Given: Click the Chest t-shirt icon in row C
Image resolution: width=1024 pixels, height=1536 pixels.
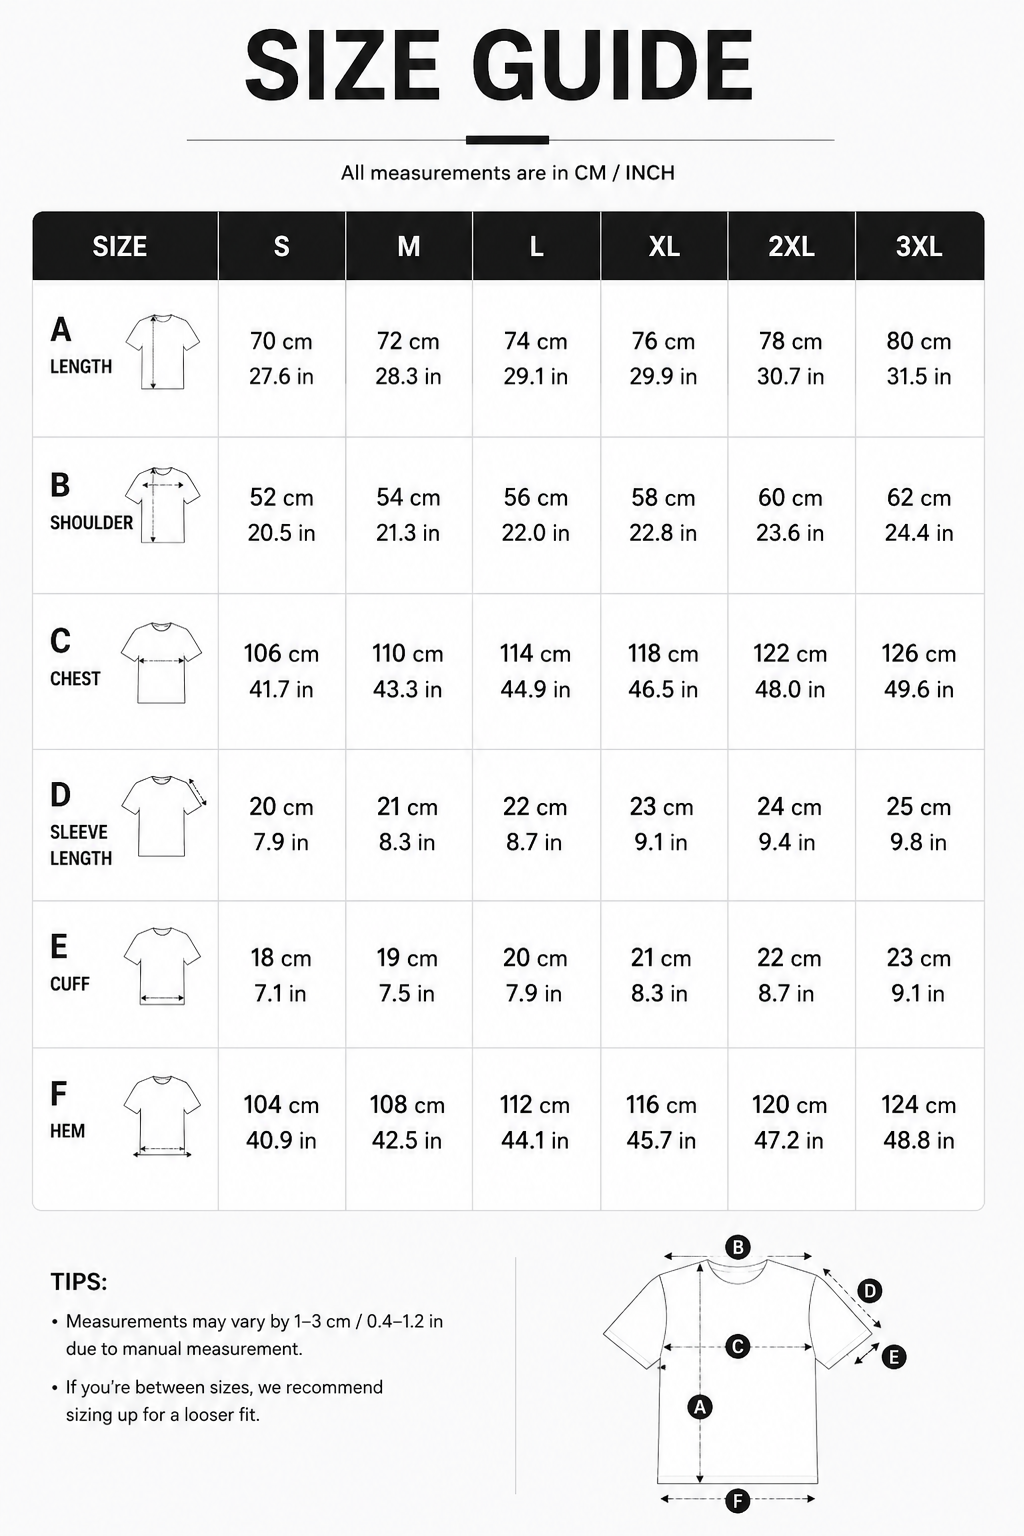Looking at the screenshot, I should [161, 662].
